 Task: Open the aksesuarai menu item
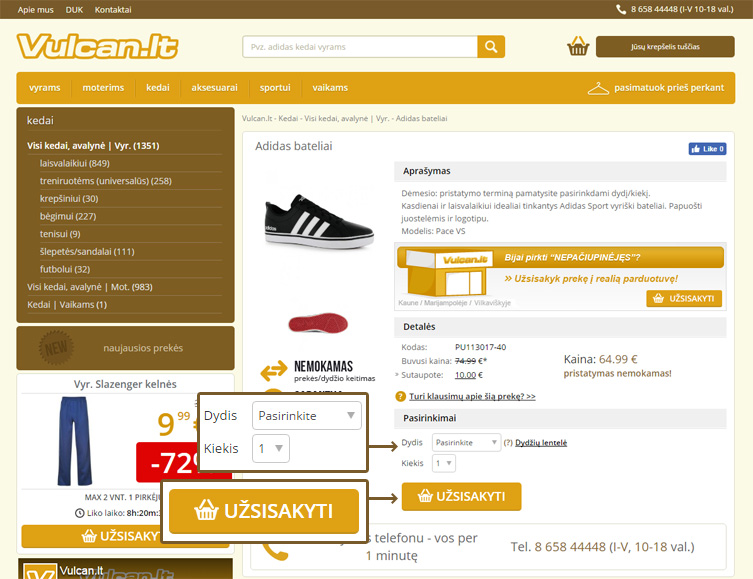pyautogui.click(x=215, y=87)
